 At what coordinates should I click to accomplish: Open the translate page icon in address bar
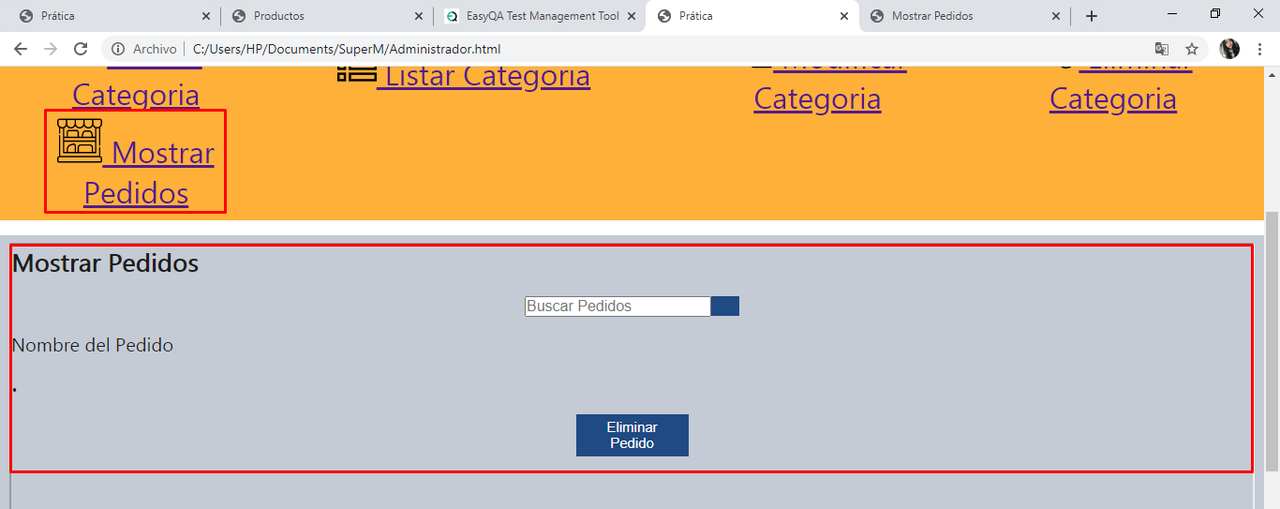[1161, 49]
